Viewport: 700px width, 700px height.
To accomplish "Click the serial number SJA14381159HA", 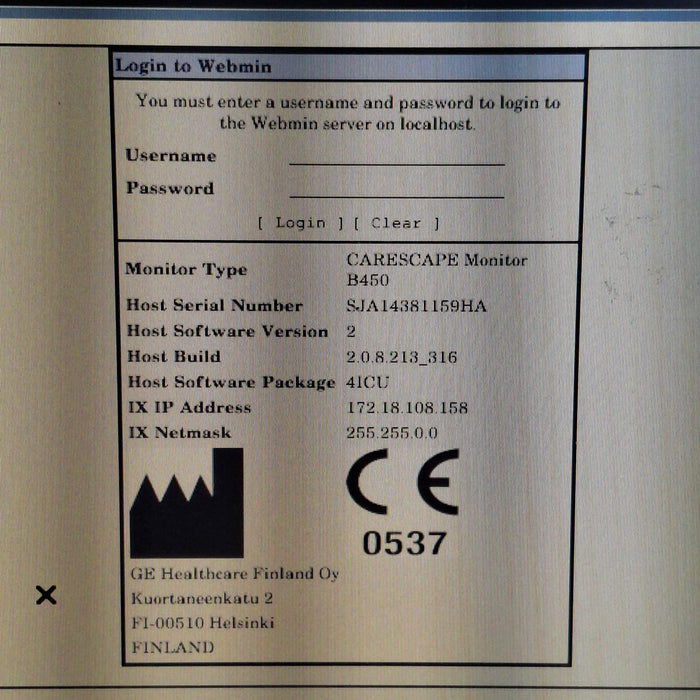I will pos(416,306).
